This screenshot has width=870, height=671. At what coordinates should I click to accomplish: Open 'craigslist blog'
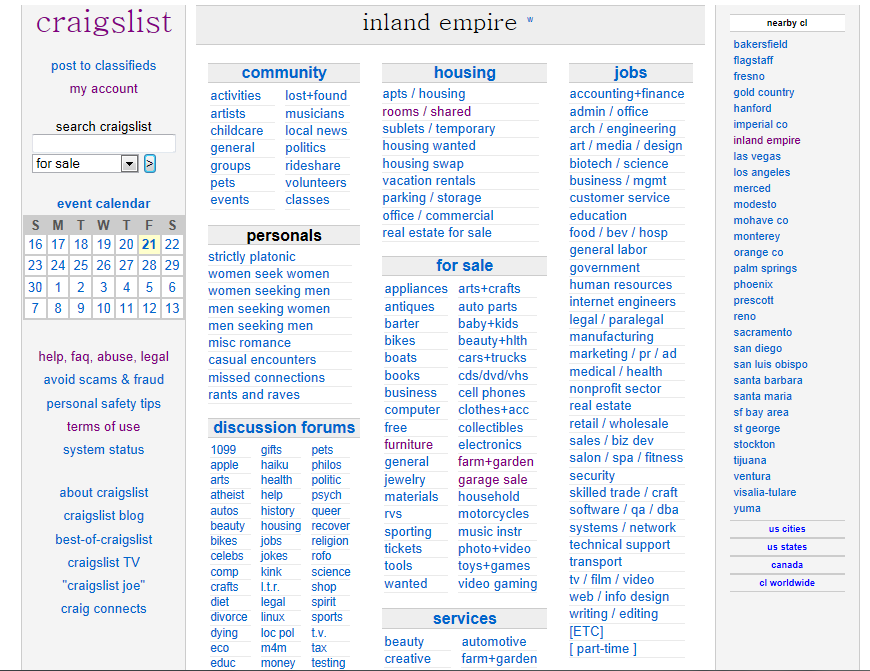[104, 516]
